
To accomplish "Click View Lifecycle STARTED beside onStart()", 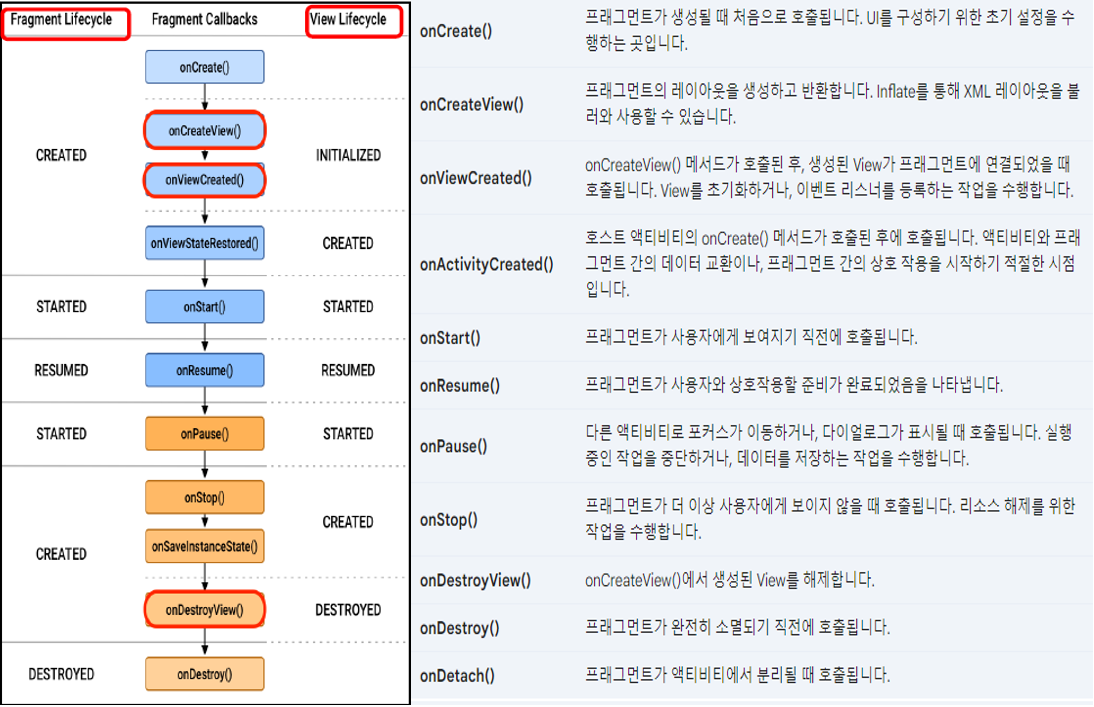I will (347, 306).
